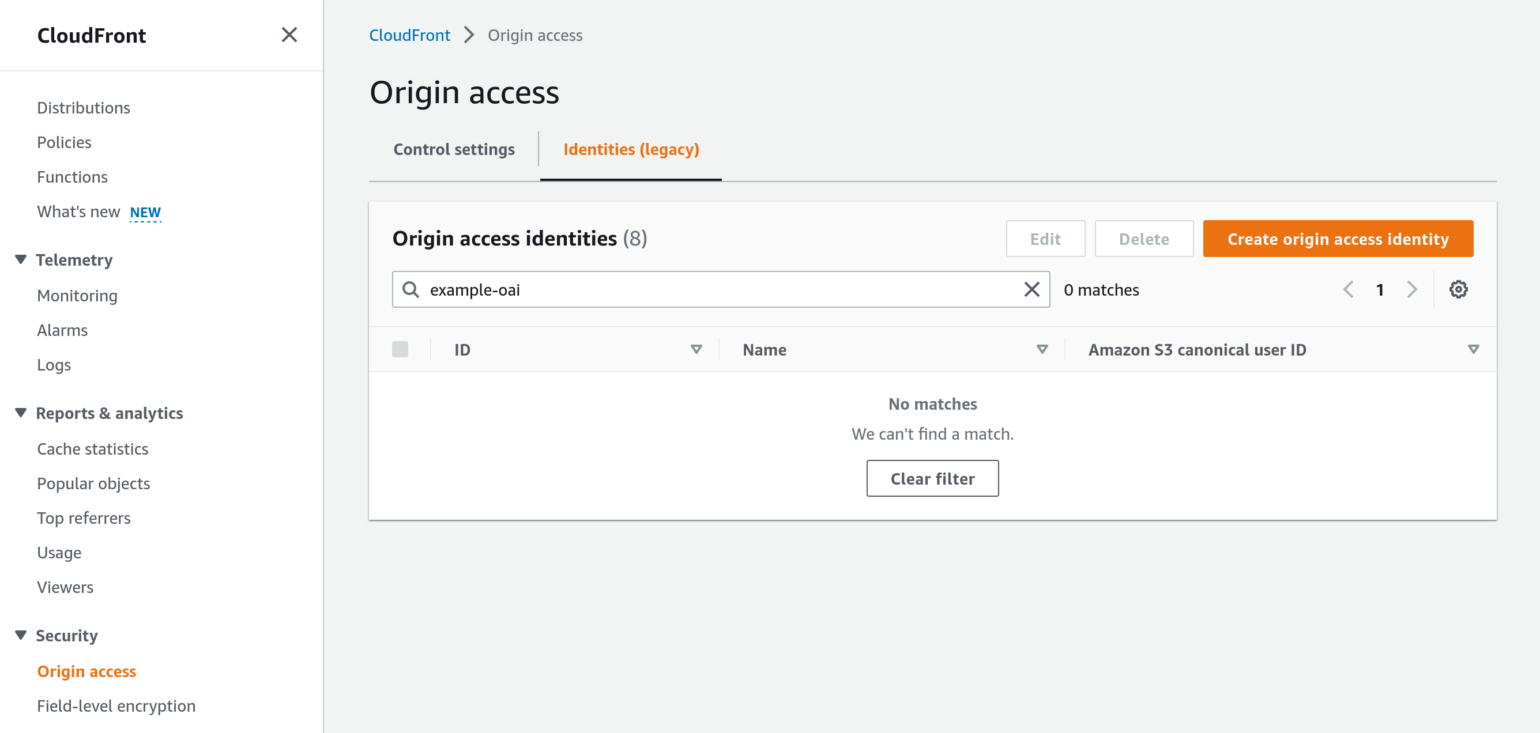This screenshot has height=733, width=1540.
Task: Select Origin access in the sidebar
Action: [x=87, y=672]
